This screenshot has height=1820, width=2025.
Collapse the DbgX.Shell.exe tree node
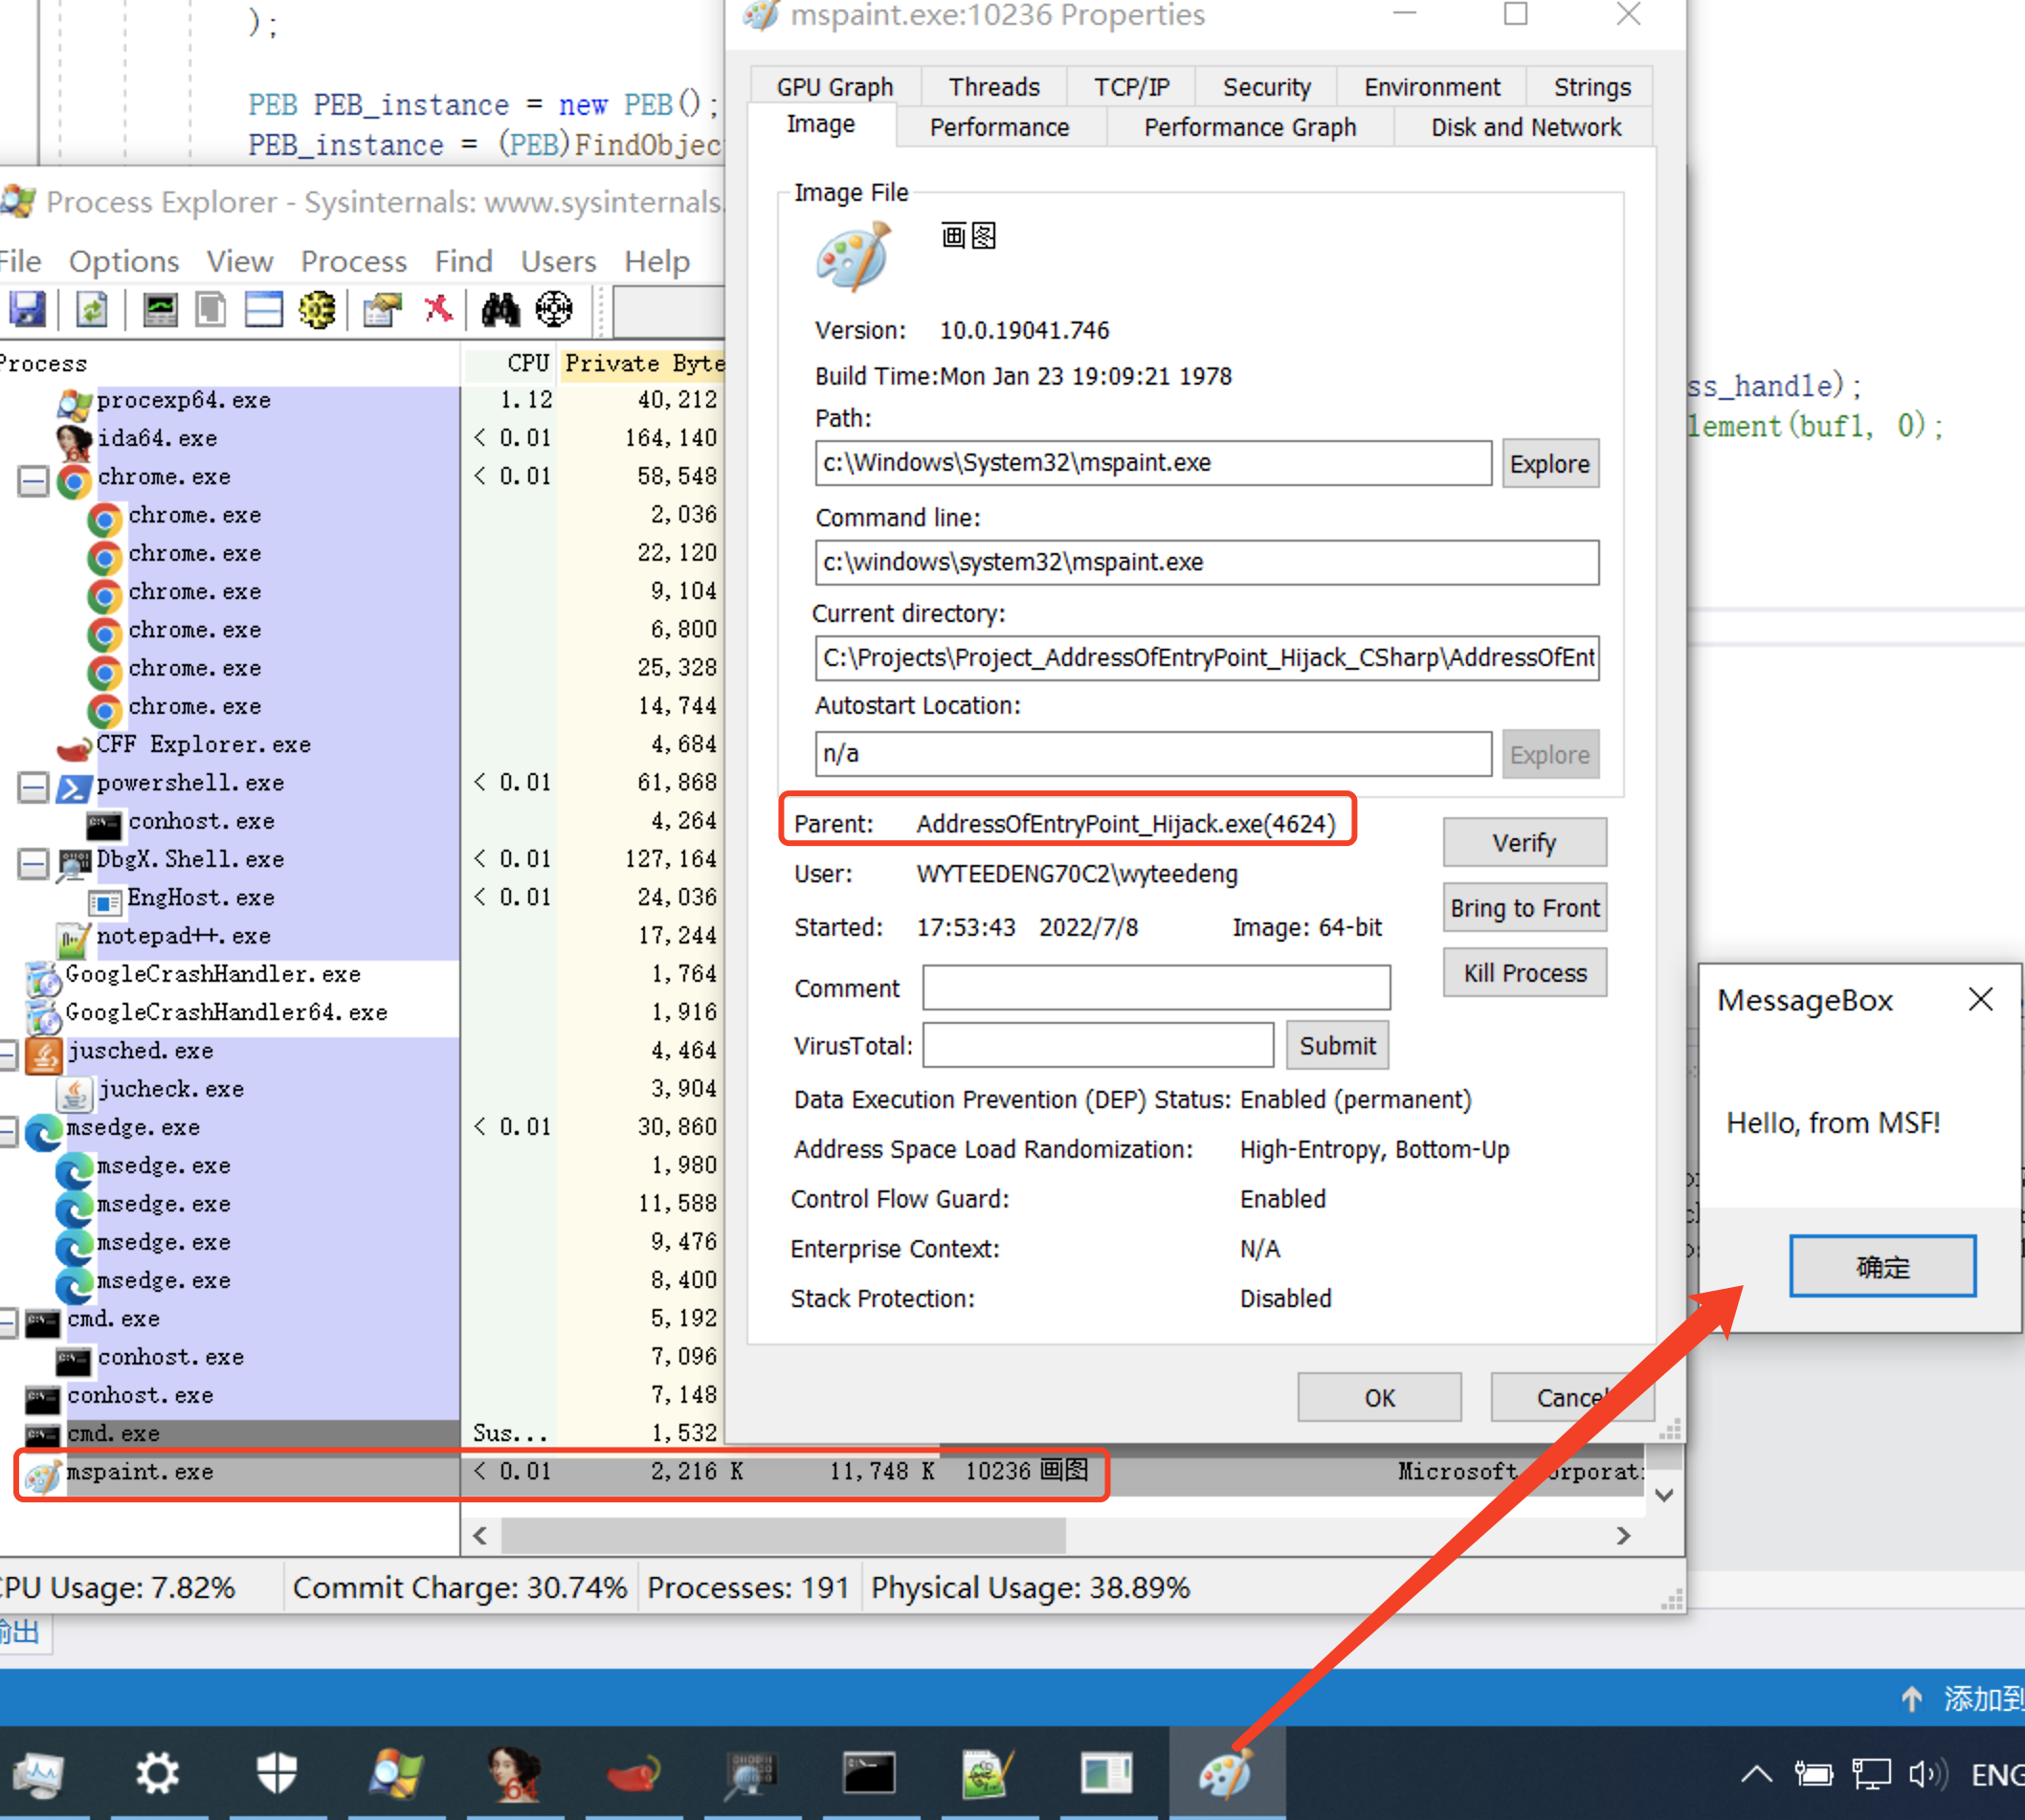(x=33, y=862)
